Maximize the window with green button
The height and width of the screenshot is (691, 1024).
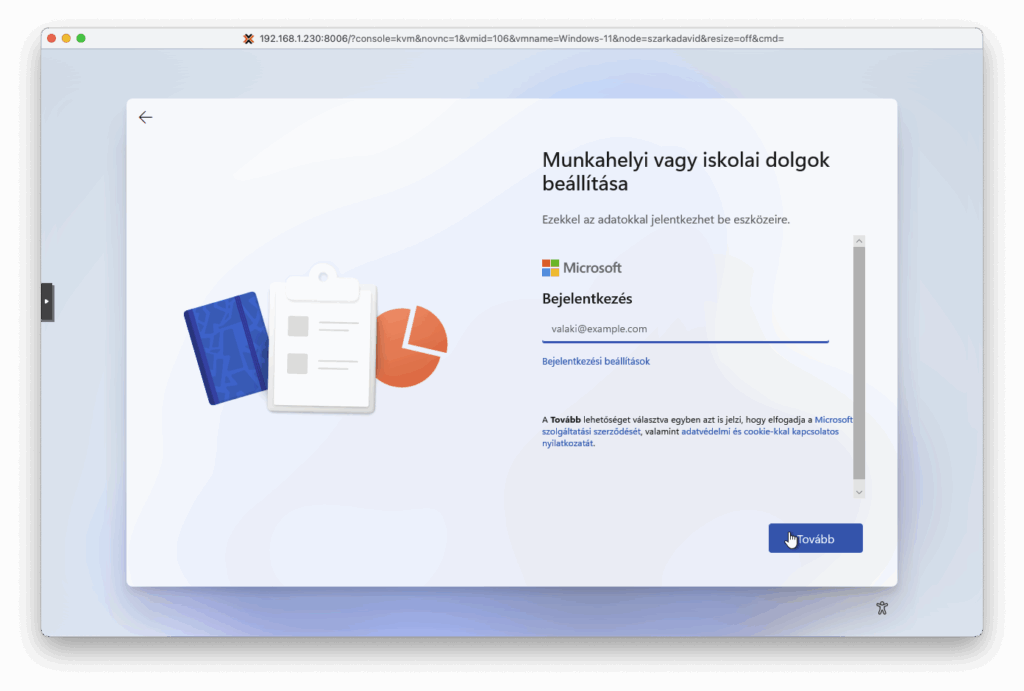pos(81,39)
